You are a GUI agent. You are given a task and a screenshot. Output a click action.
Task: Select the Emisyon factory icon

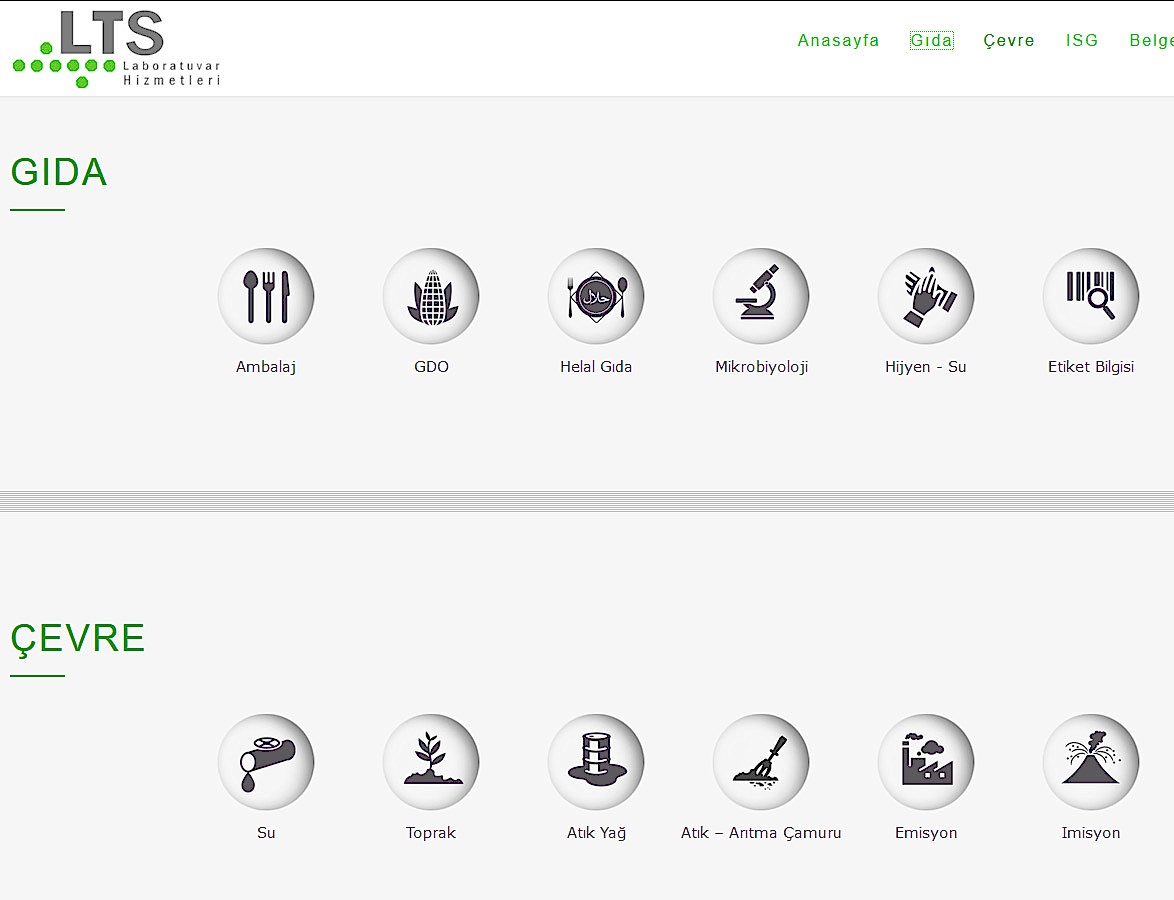[x=926, y=762]
